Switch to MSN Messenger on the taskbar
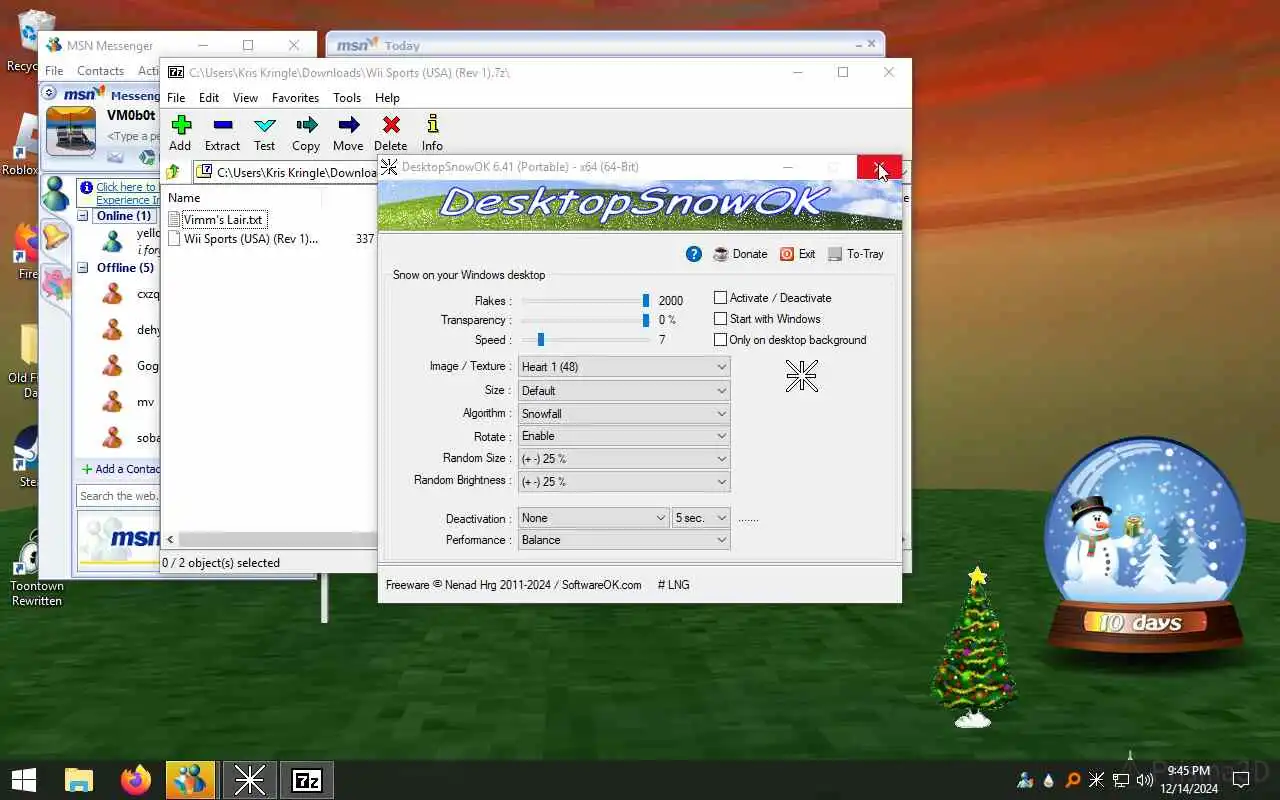 (190, 780)
